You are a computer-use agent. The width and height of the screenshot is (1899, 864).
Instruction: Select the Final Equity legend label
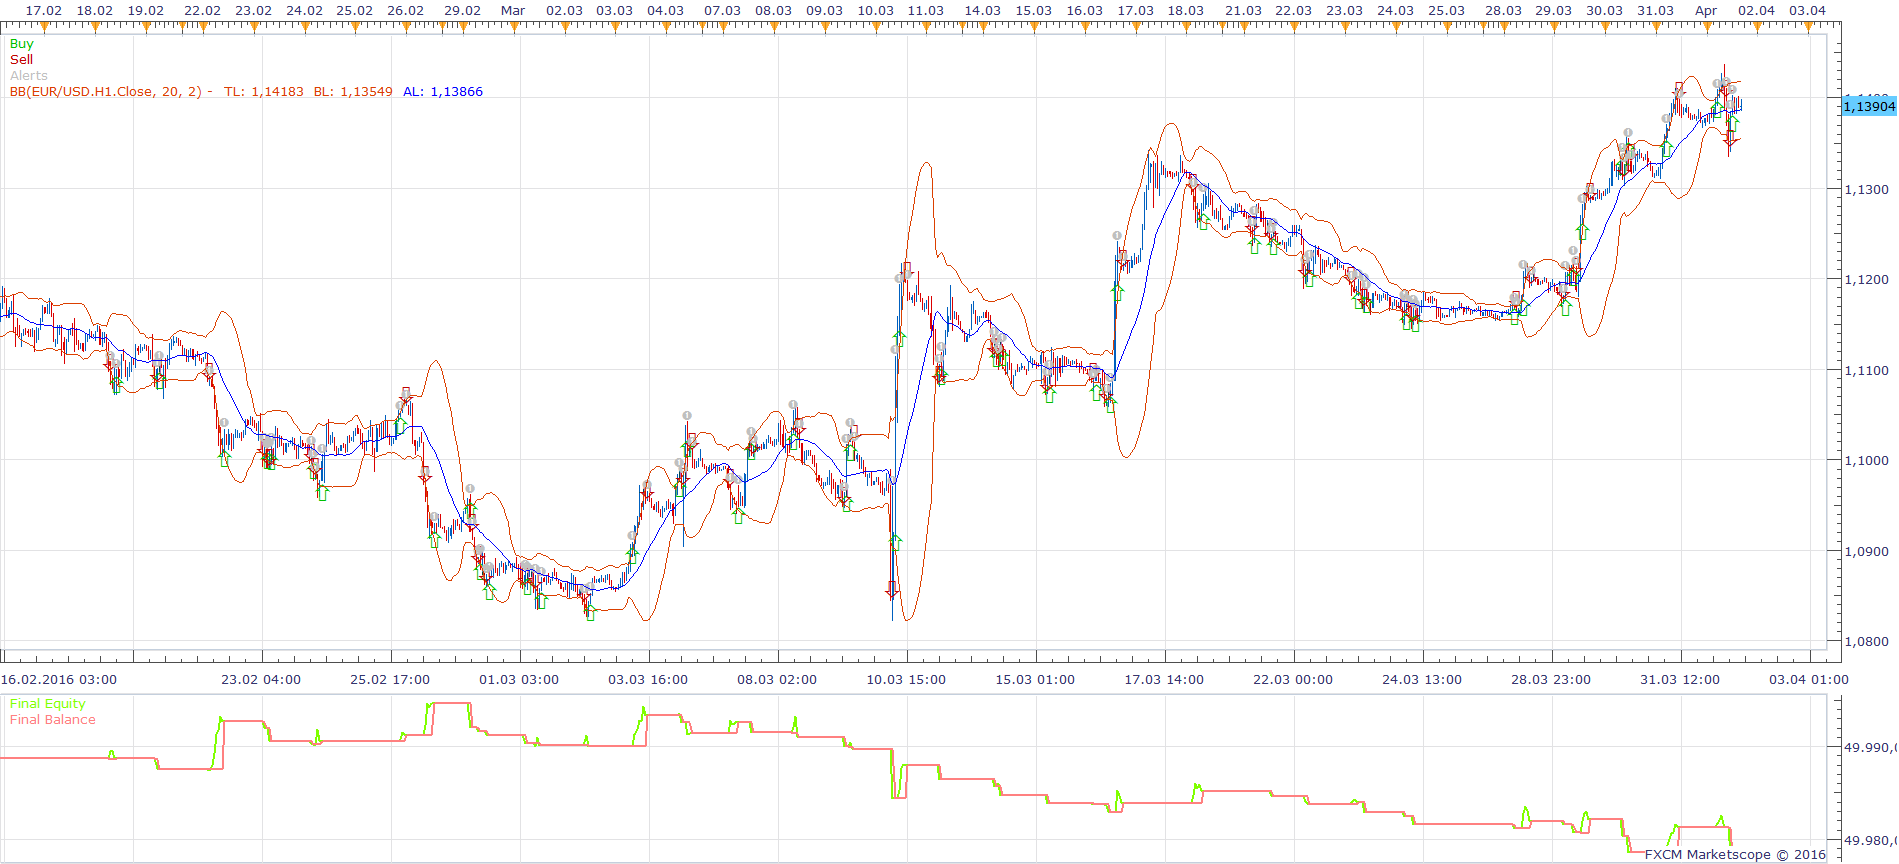pos(48,704)
